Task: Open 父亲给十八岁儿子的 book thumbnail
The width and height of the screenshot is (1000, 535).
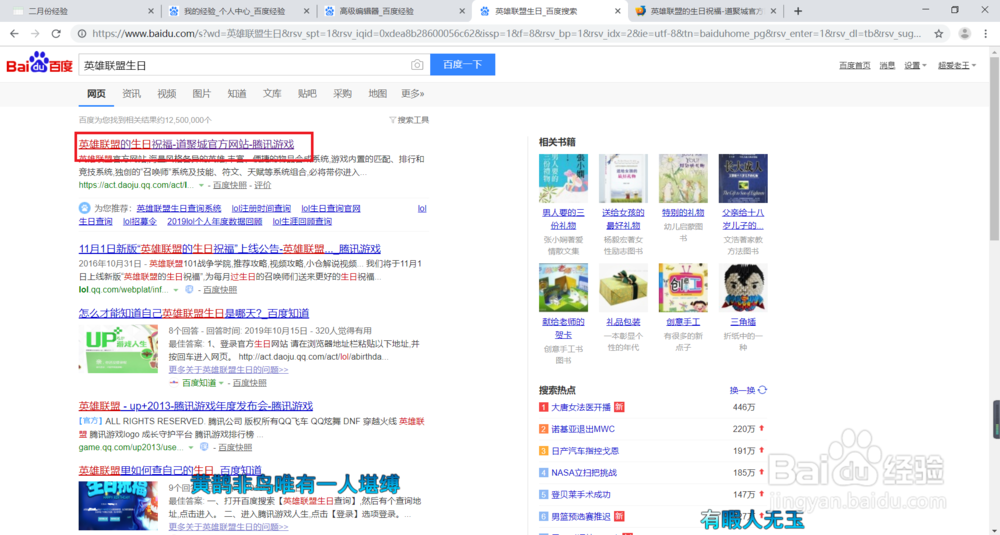Action: (x=743, y=179)
